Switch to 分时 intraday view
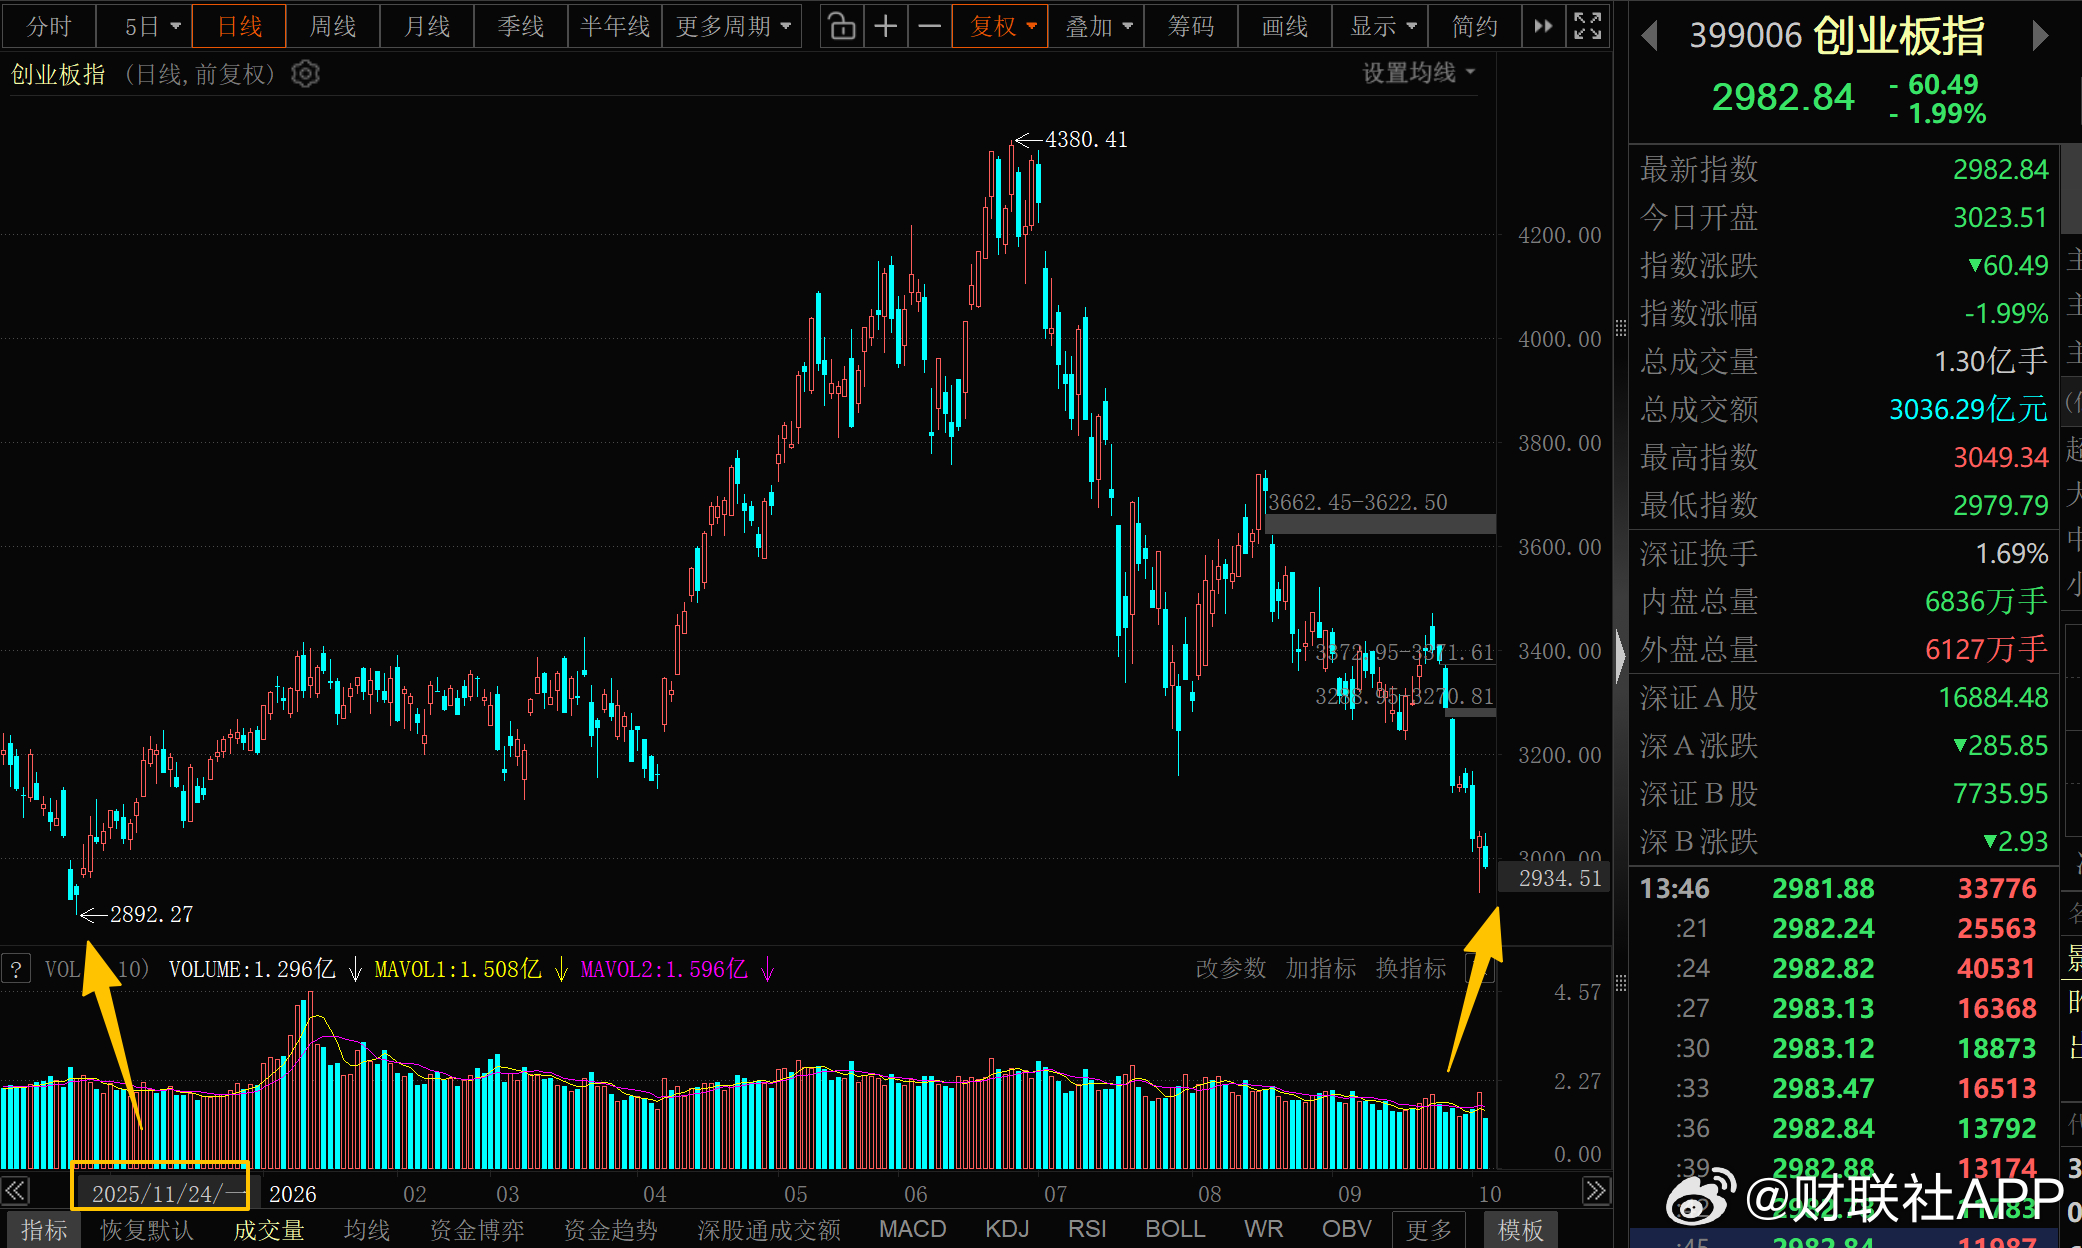 click(x=49, y=27)
